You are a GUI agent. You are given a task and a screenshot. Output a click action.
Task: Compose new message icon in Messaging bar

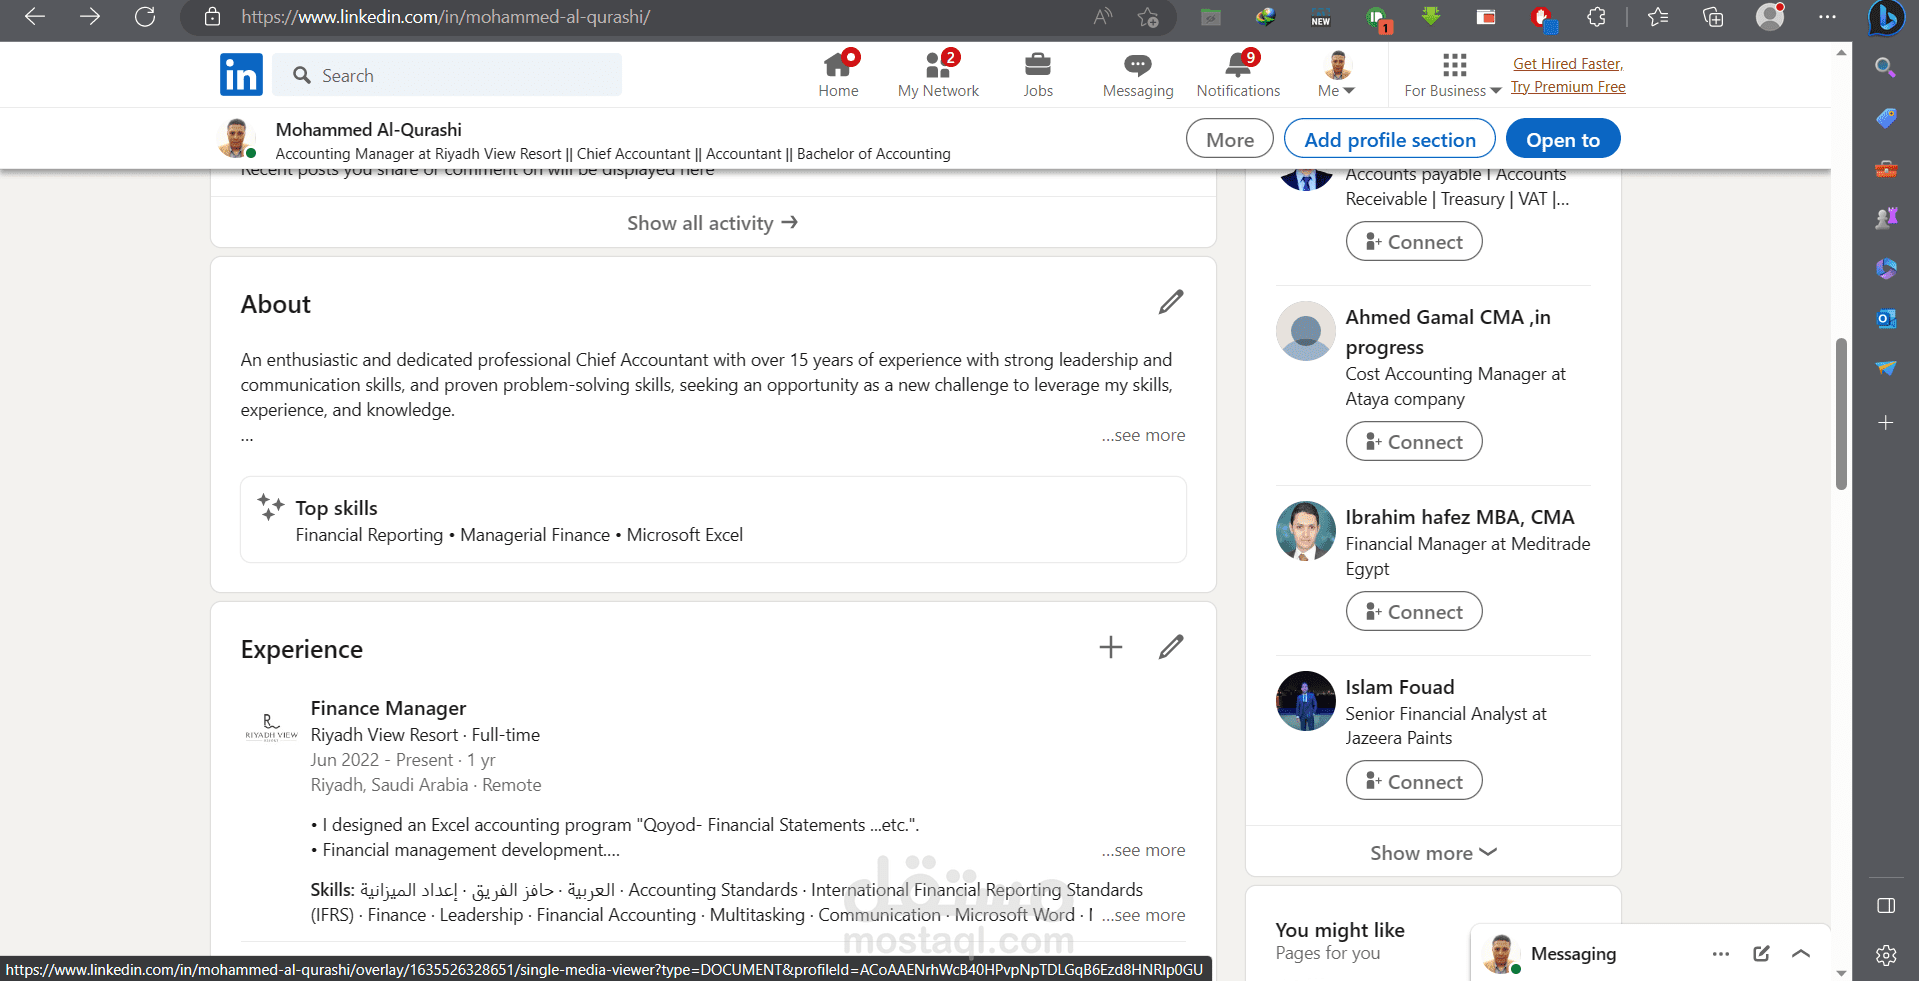pos(1762,954)
